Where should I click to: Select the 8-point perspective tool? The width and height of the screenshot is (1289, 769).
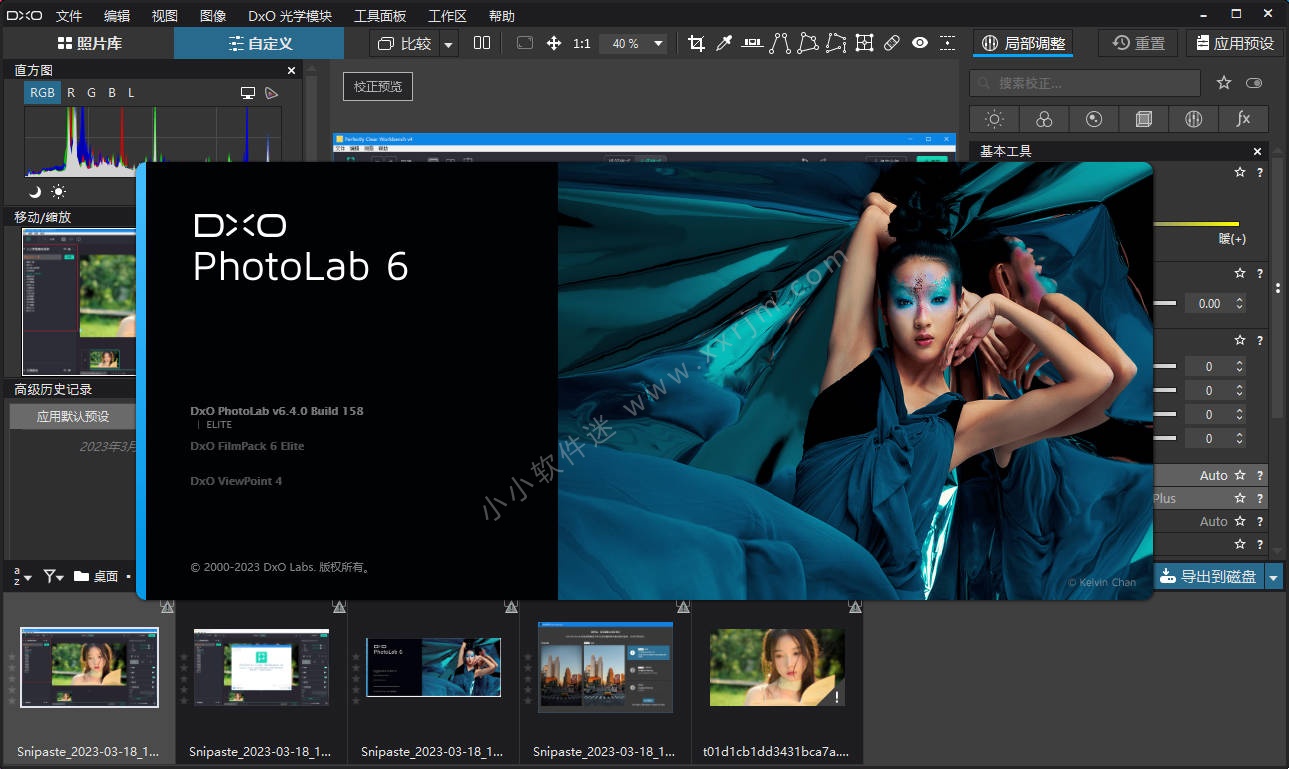click(836, 43)
